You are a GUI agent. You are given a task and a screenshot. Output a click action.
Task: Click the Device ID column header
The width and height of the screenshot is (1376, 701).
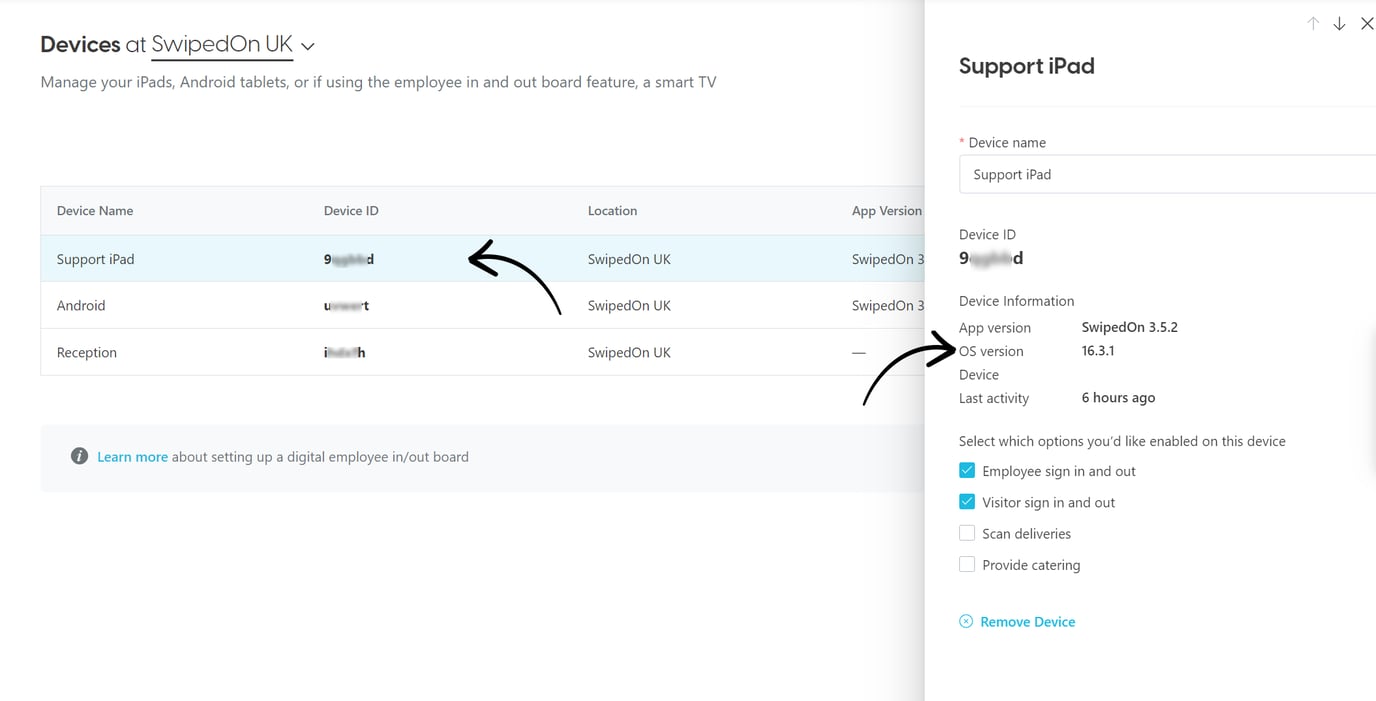click(351, 211)
